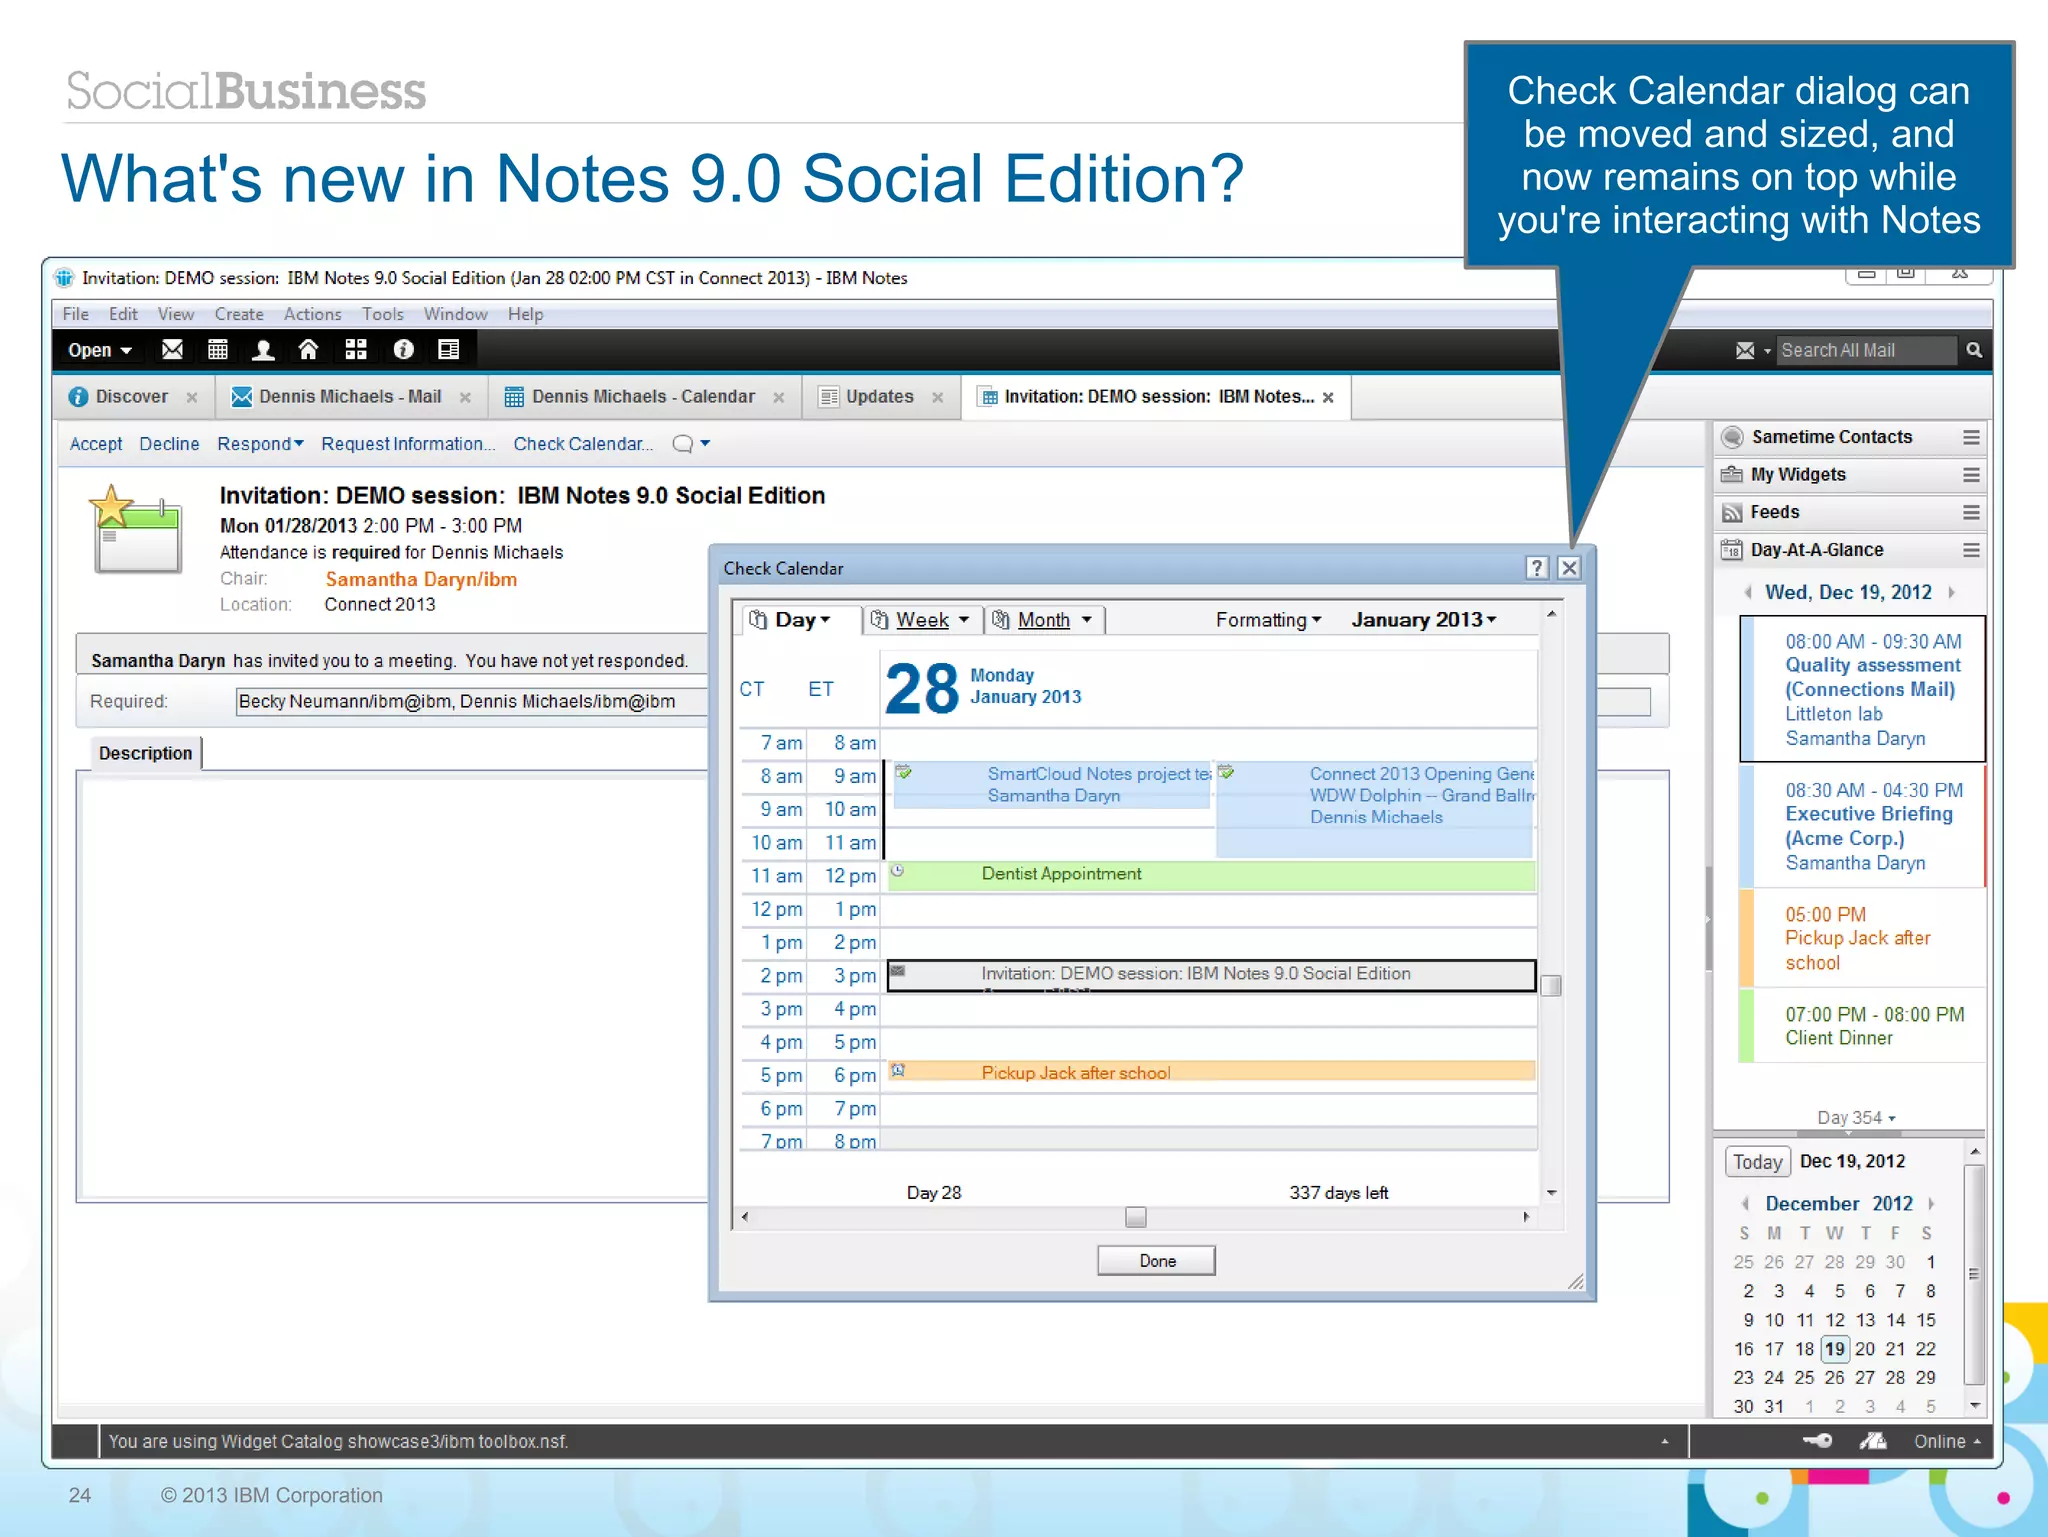2048x1537 pixels.
Task: Go to previous day in Day-At-A-Glance
Action: [1748, 592]
